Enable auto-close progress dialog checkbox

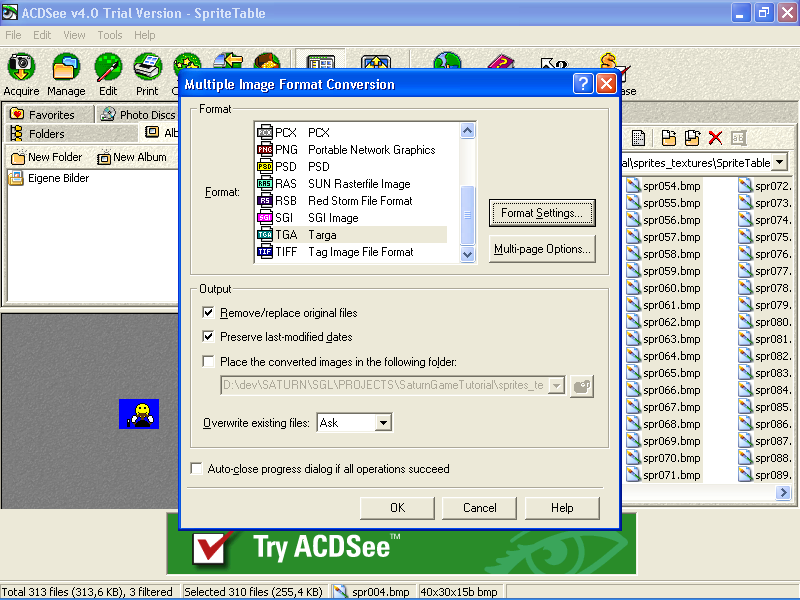(196, 468)
